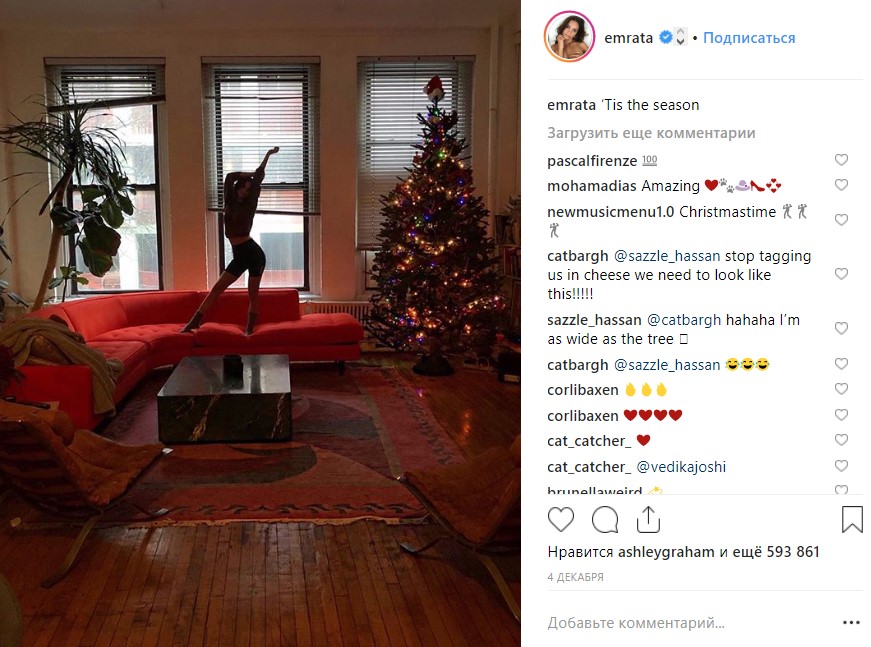The height and width of the screenshot is (647, 871).
Task: Like the pascalfirenze comment
Action: [x=842, y=160]
